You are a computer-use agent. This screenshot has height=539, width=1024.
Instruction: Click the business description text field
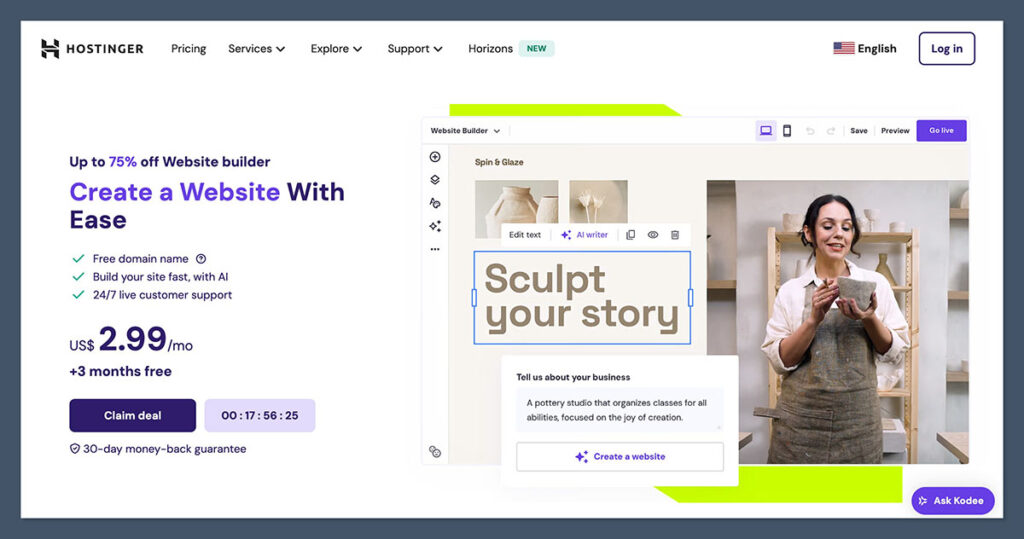(x=620, y=410)
